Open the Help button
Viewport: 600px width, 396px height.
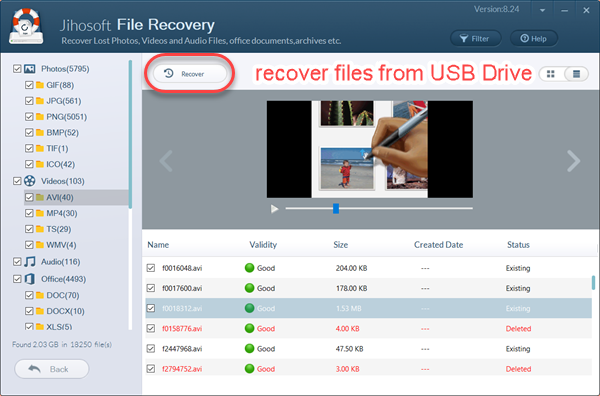pyautogui.click(x=533, y=39)
